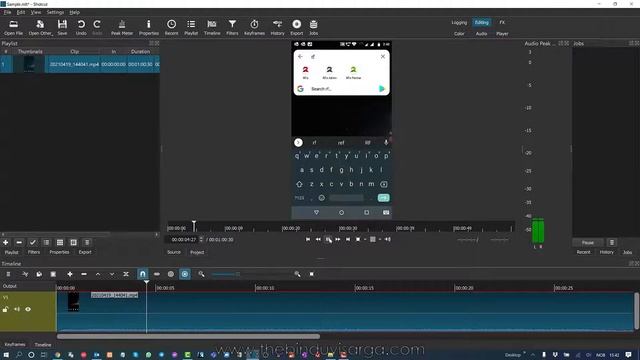Click the timeline Cut icon

point(25,274)
